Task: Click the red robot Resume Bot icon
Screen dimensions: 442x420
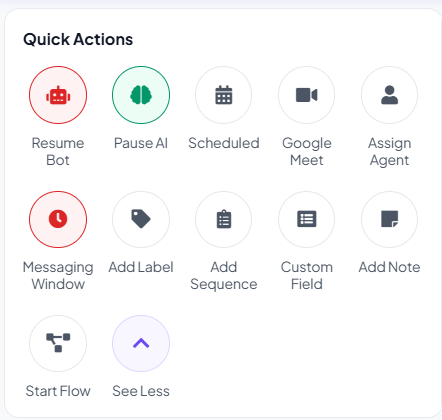Action: click(58, 95)
